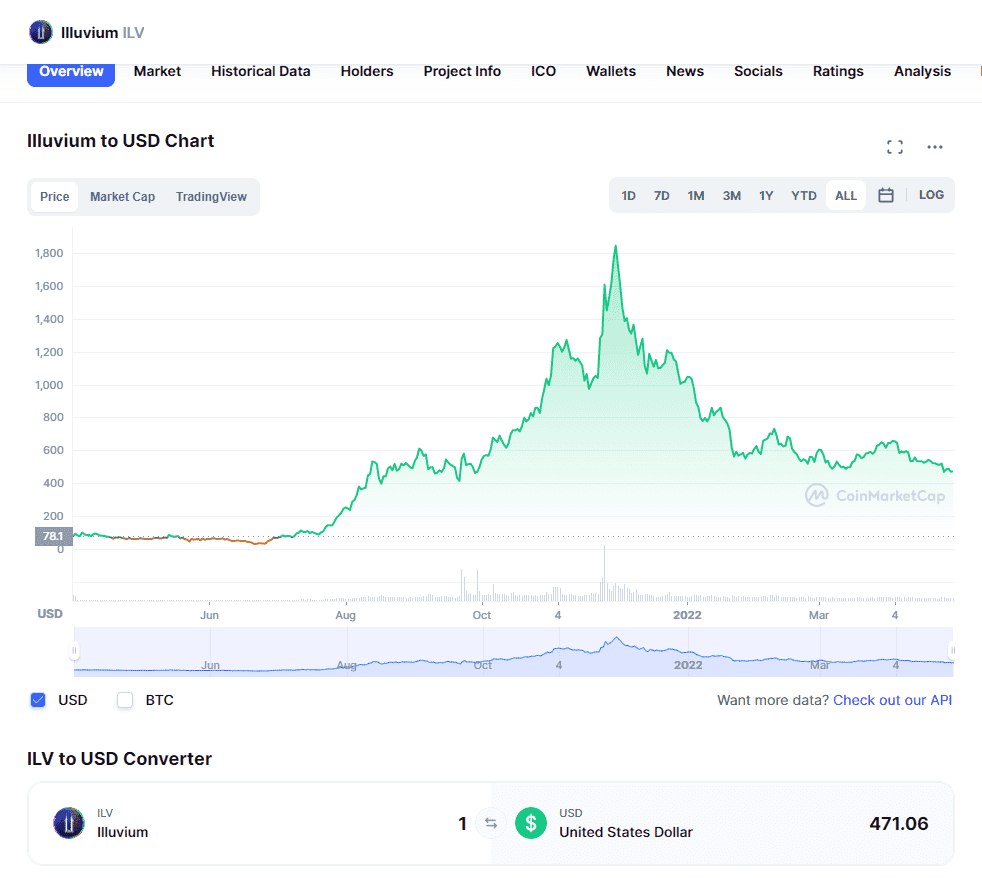Set chart range to 1M
This screenshot has height=878, width=982.
696,195
